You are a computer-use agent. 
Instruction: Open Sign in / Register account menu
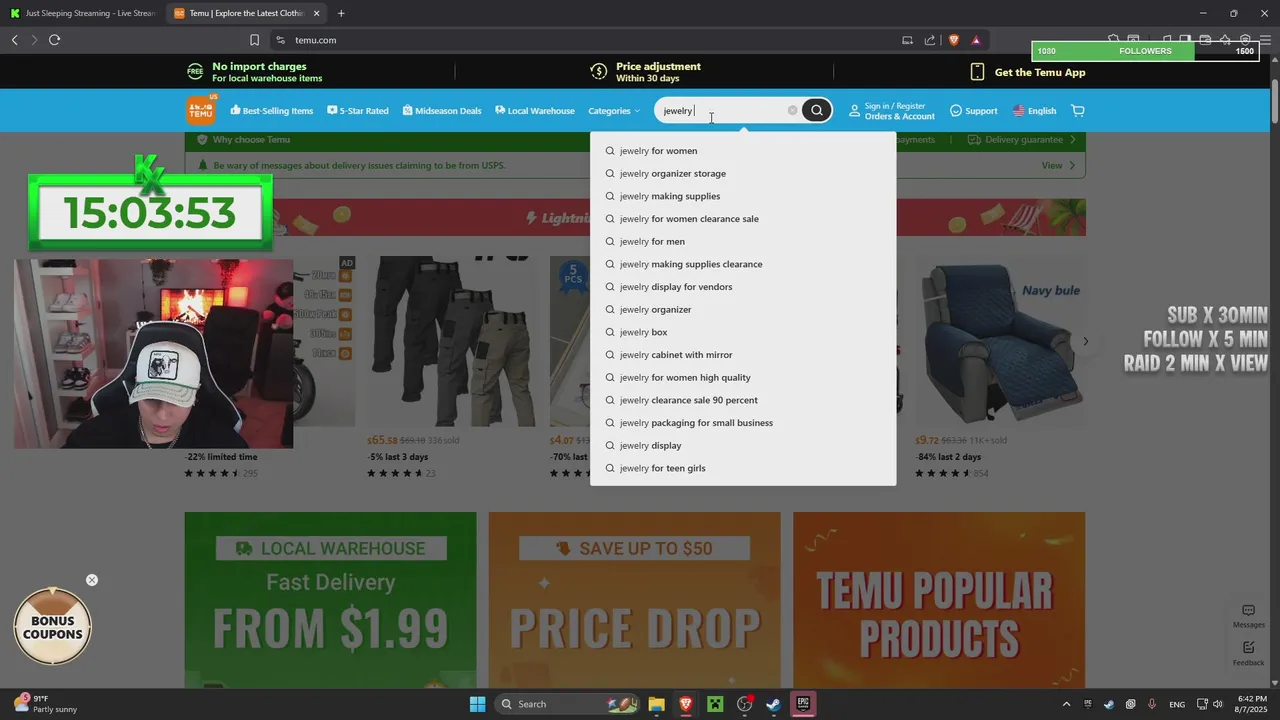pos(891,110)
